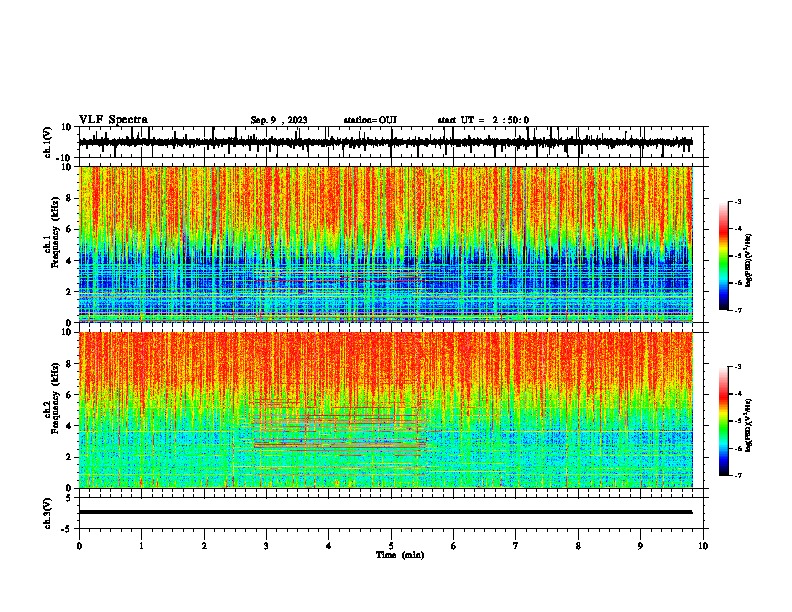Click the '-3' label on ch.1 color scale
The height and width of the screenshot is (612, 792).
(738, 201)
